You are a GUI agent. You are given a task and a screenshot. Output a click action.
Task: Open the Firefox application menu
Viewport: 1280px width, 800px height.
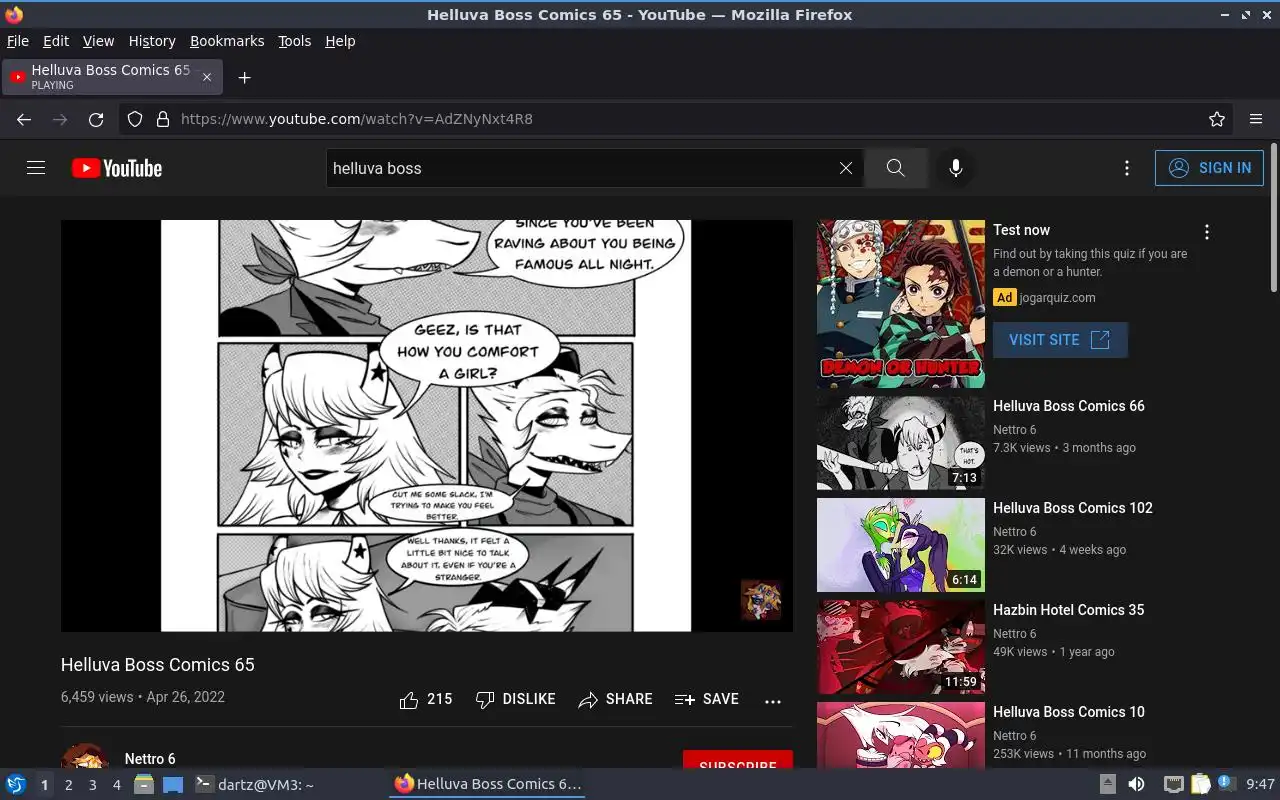(x=1256, y=119)
